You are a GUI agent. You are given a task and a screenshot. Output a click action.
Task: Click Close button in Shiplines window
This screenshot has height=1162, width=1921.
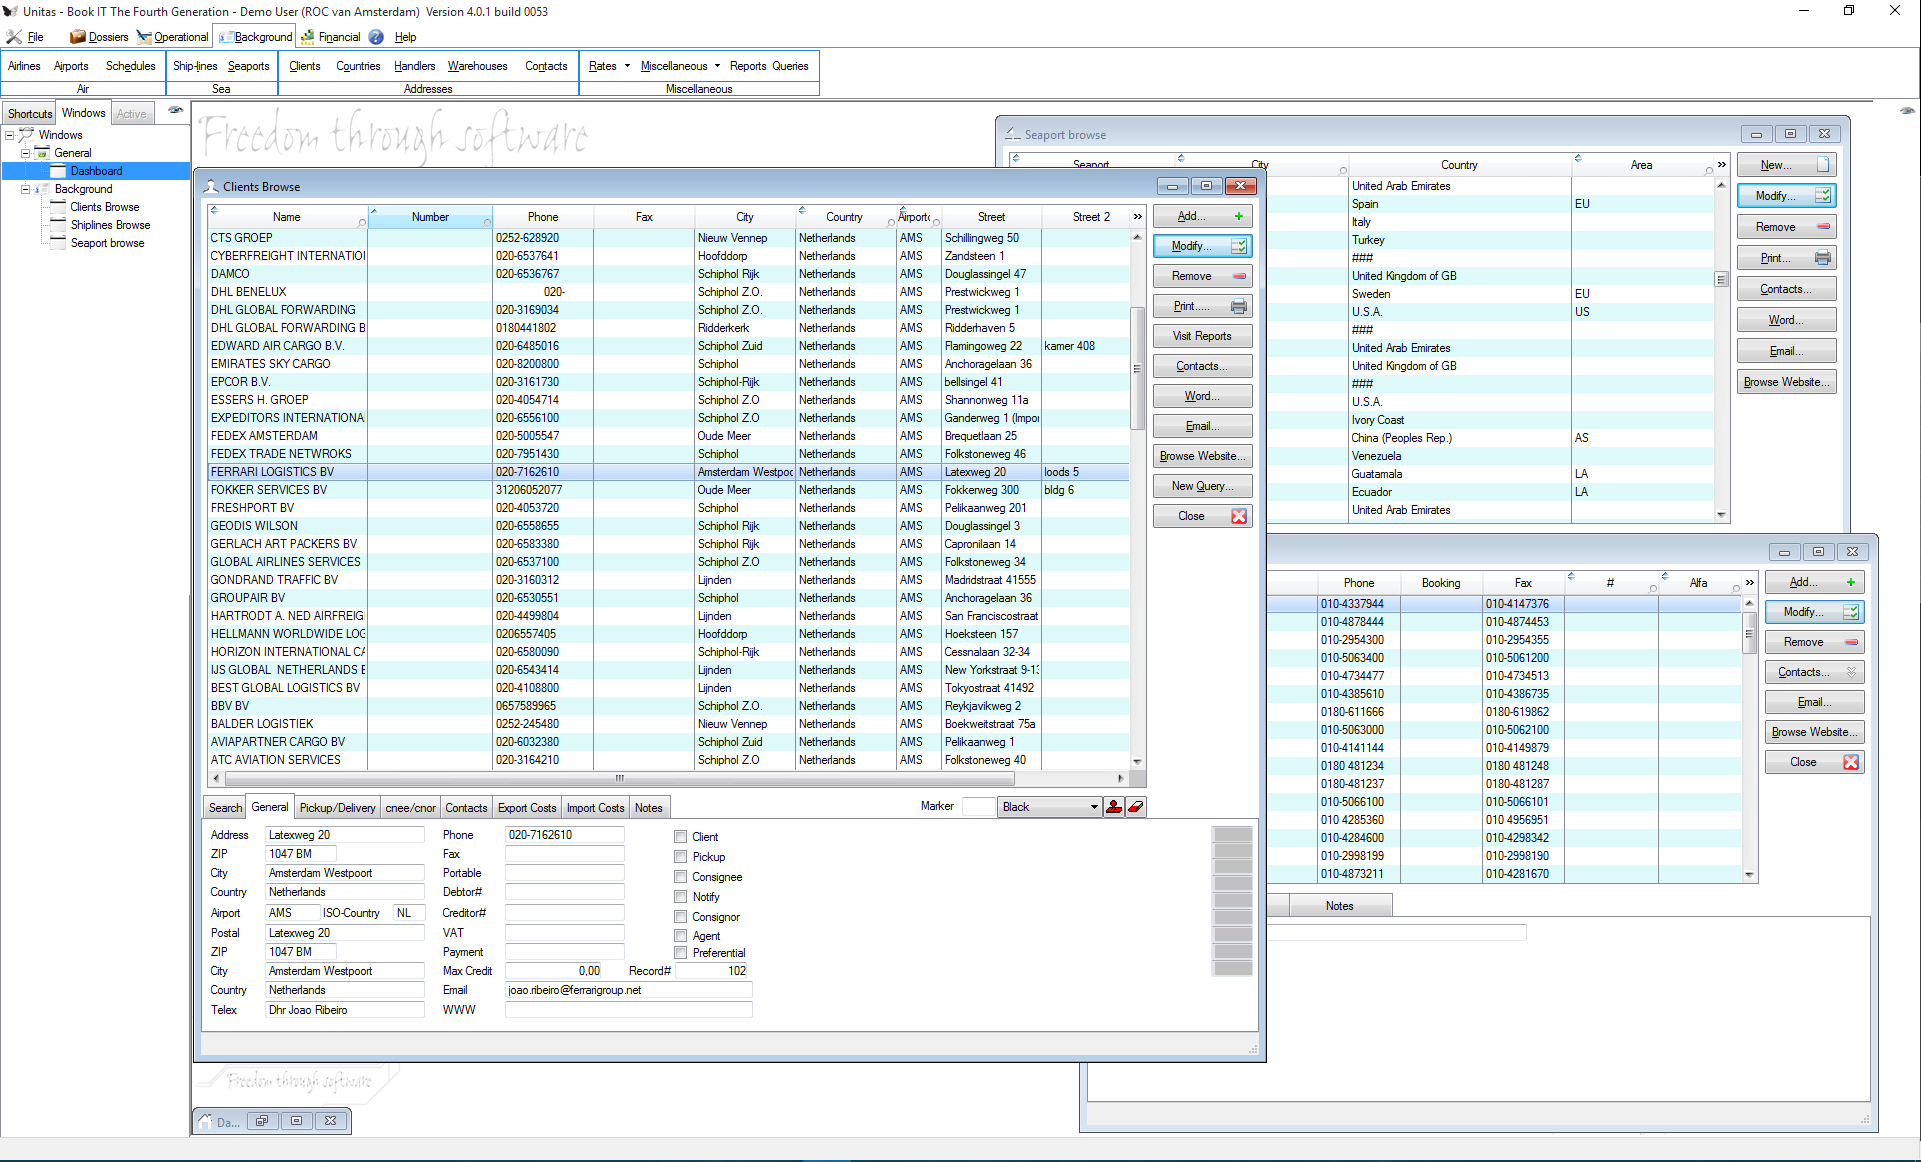pos(1814,762)
